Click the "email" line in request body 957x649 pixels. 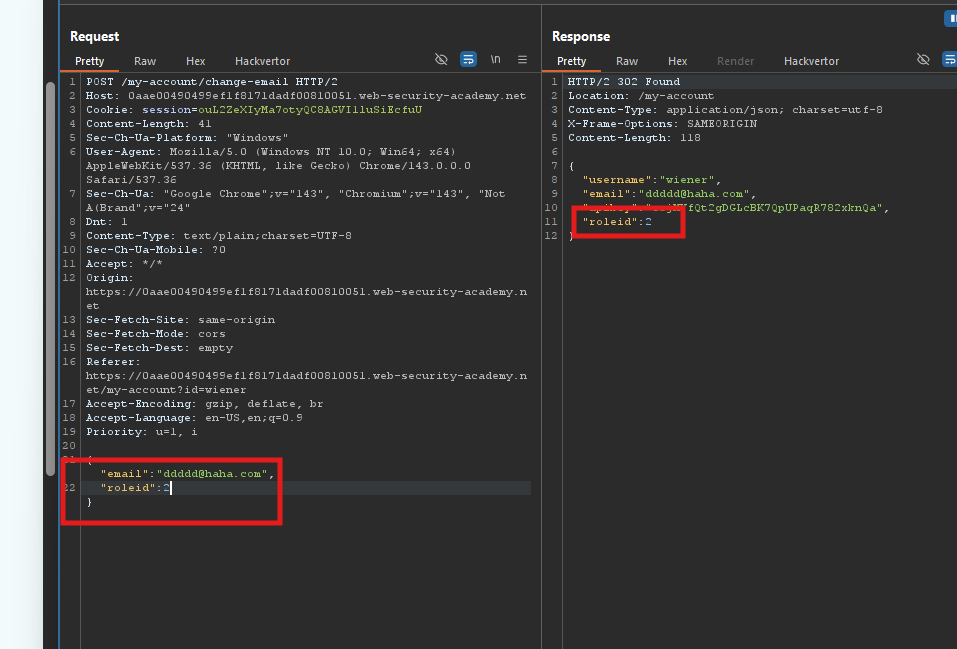coord(187,473)
